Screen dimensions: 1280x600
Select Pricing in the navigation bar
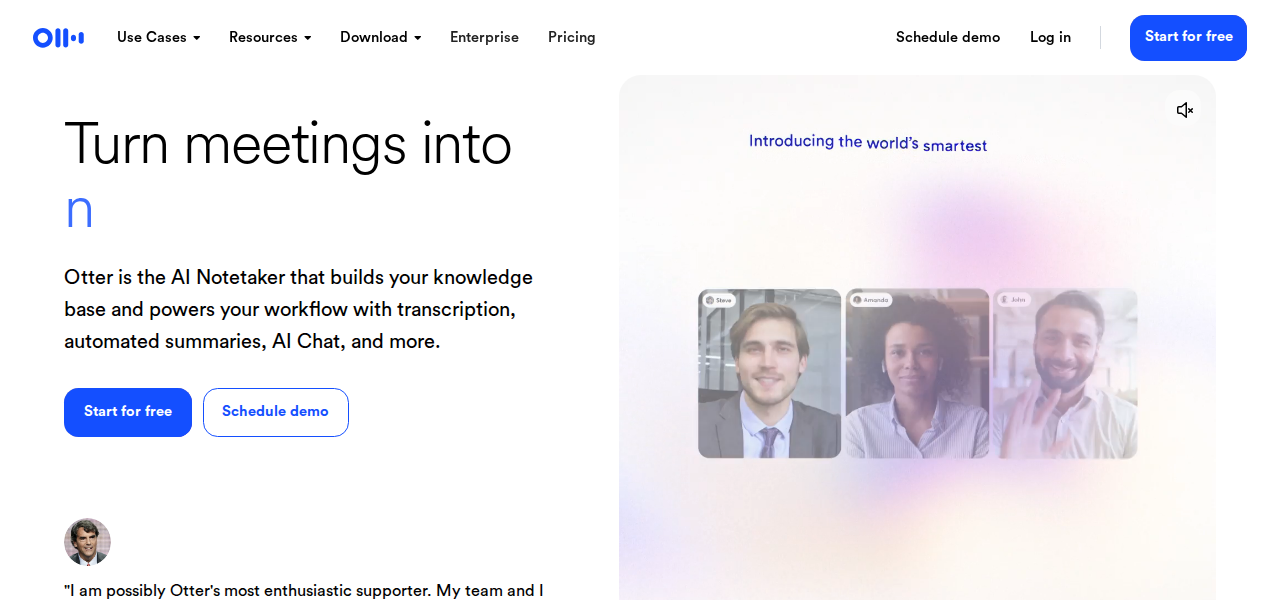click(571, 37)
